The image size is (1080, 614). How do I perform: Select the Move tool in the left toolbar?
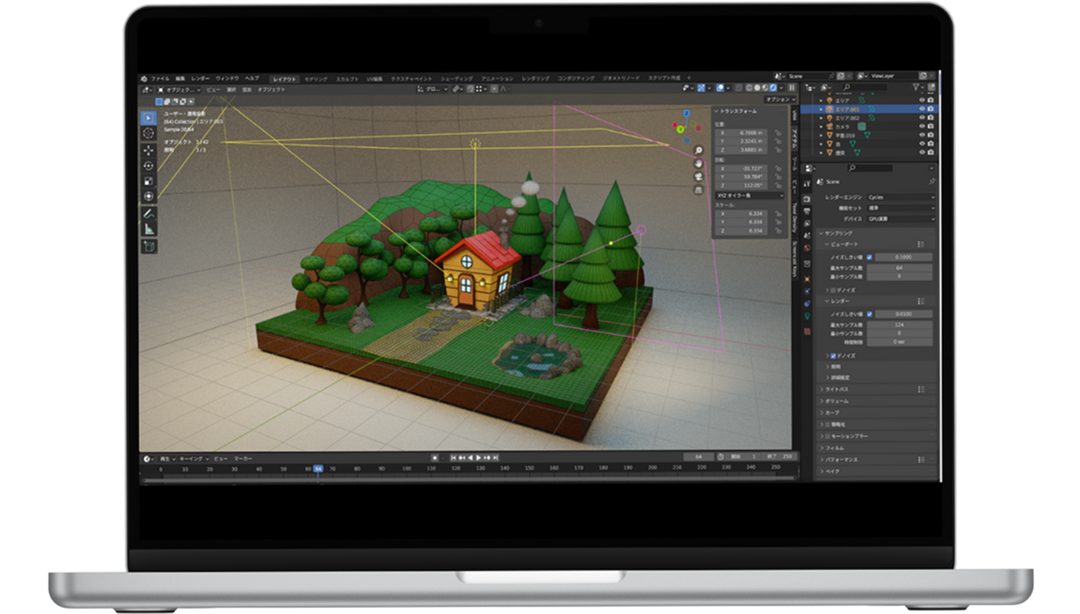point(149,149)
